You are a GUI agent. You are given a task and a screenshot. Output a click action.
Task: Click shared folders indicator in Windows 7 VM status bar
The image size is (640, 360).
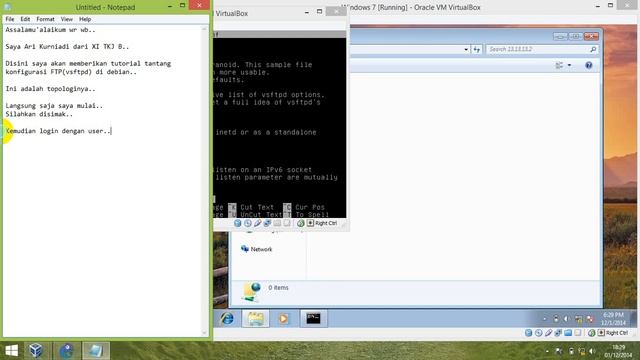pyautogui.click(x=568, y=333)
